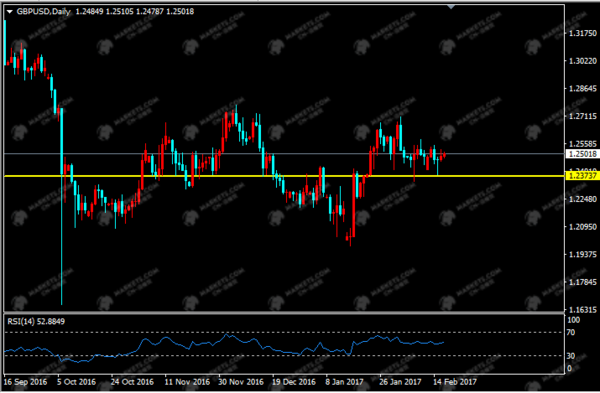
Task: Click the 1.31750 price axis label
Action: [583, 33]
